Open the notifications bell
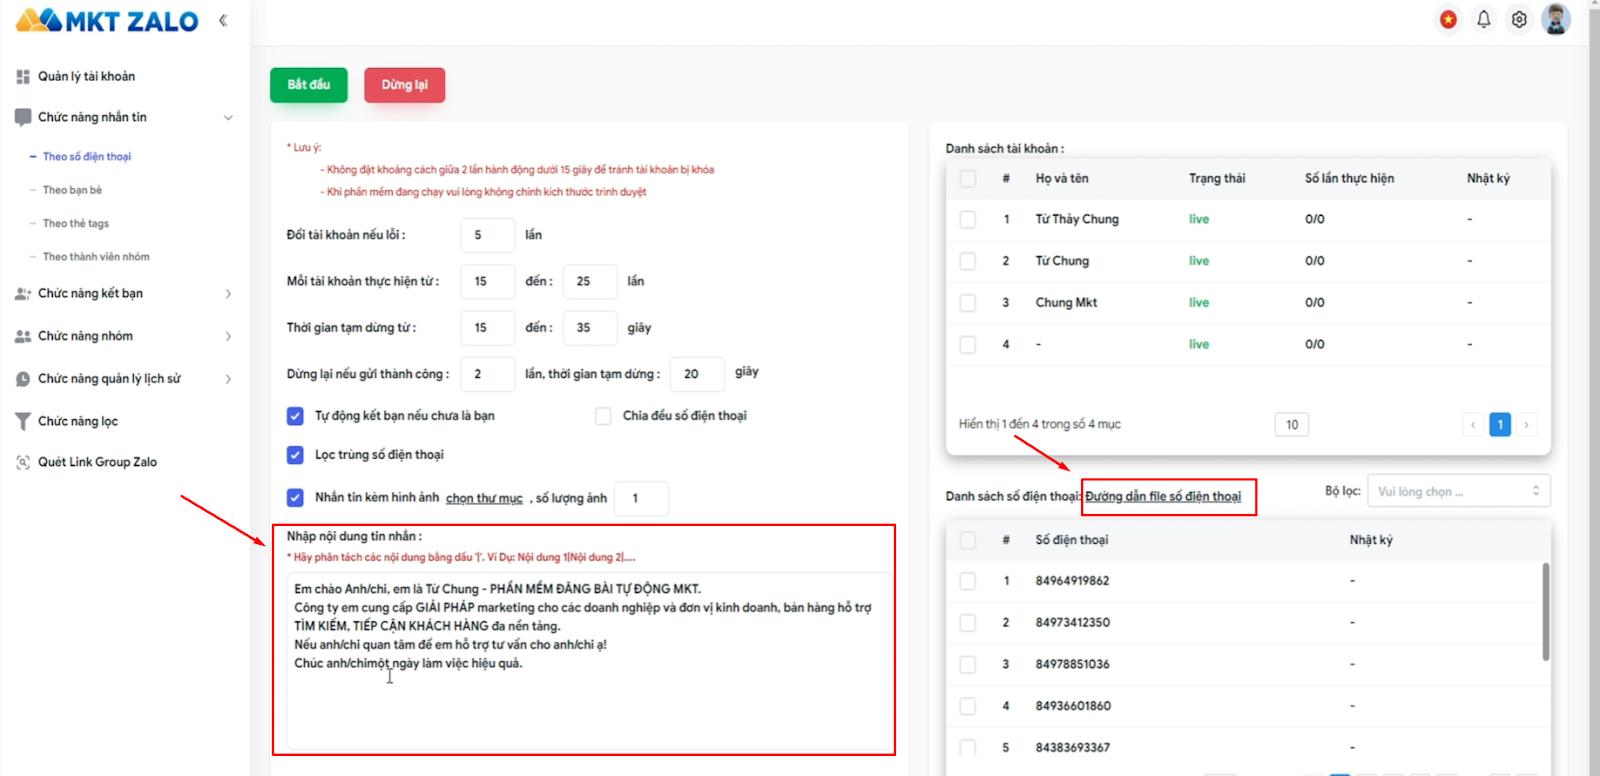The width and height of the screenshot is (1600, 776). click(x=1484, y=19)
